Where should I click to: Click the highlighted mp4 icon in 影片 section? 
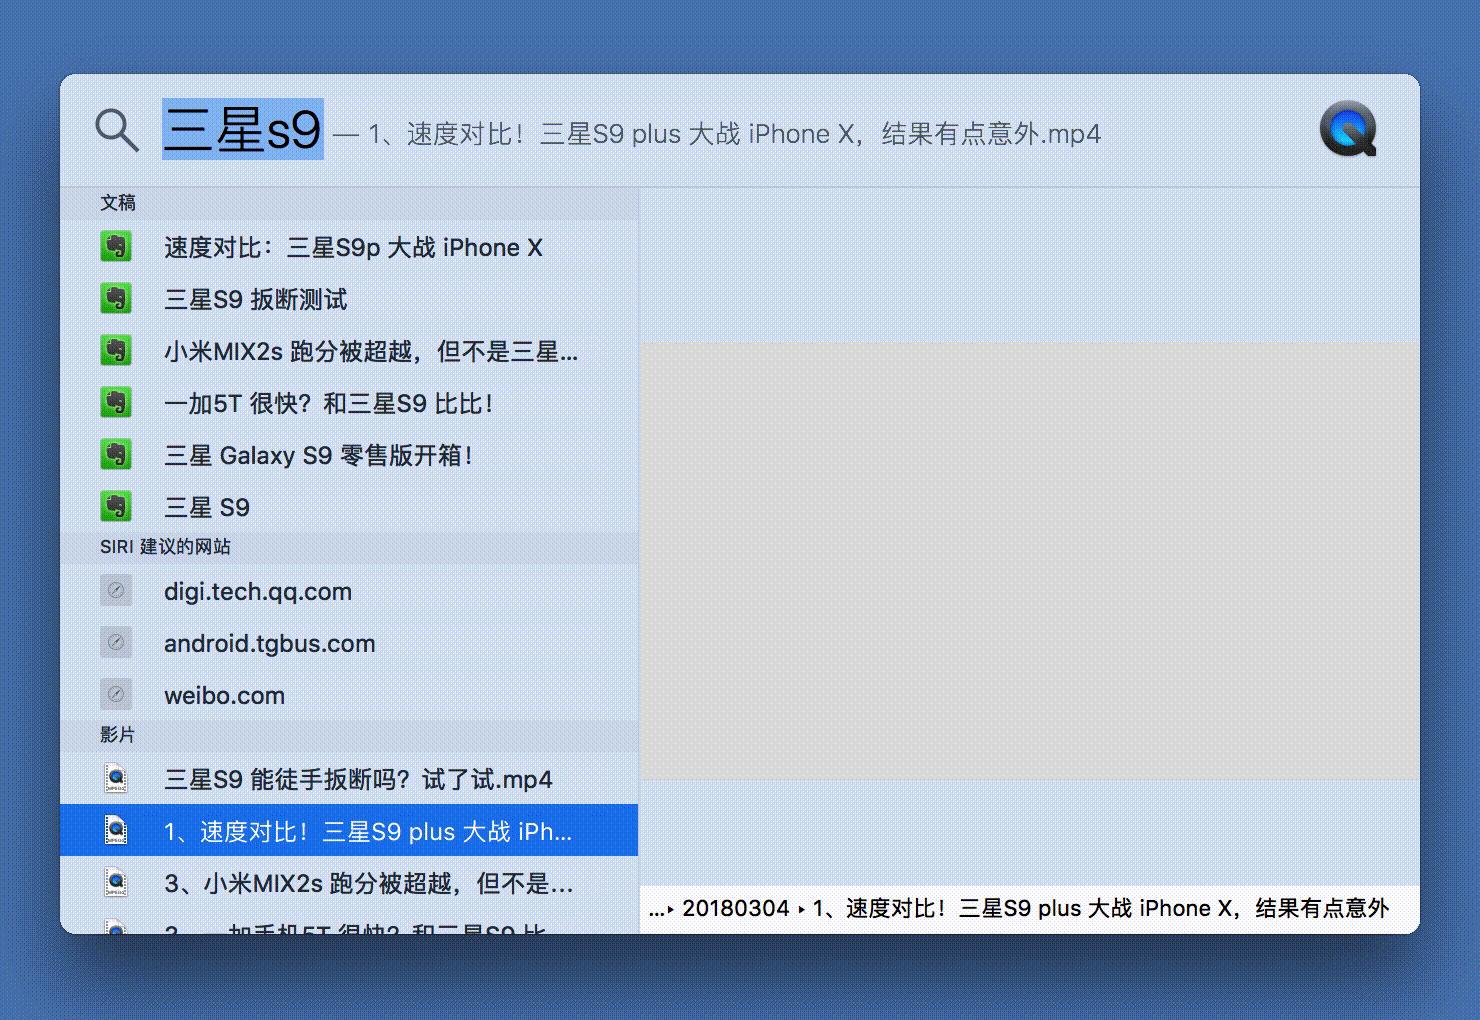(x=116, y=830)
